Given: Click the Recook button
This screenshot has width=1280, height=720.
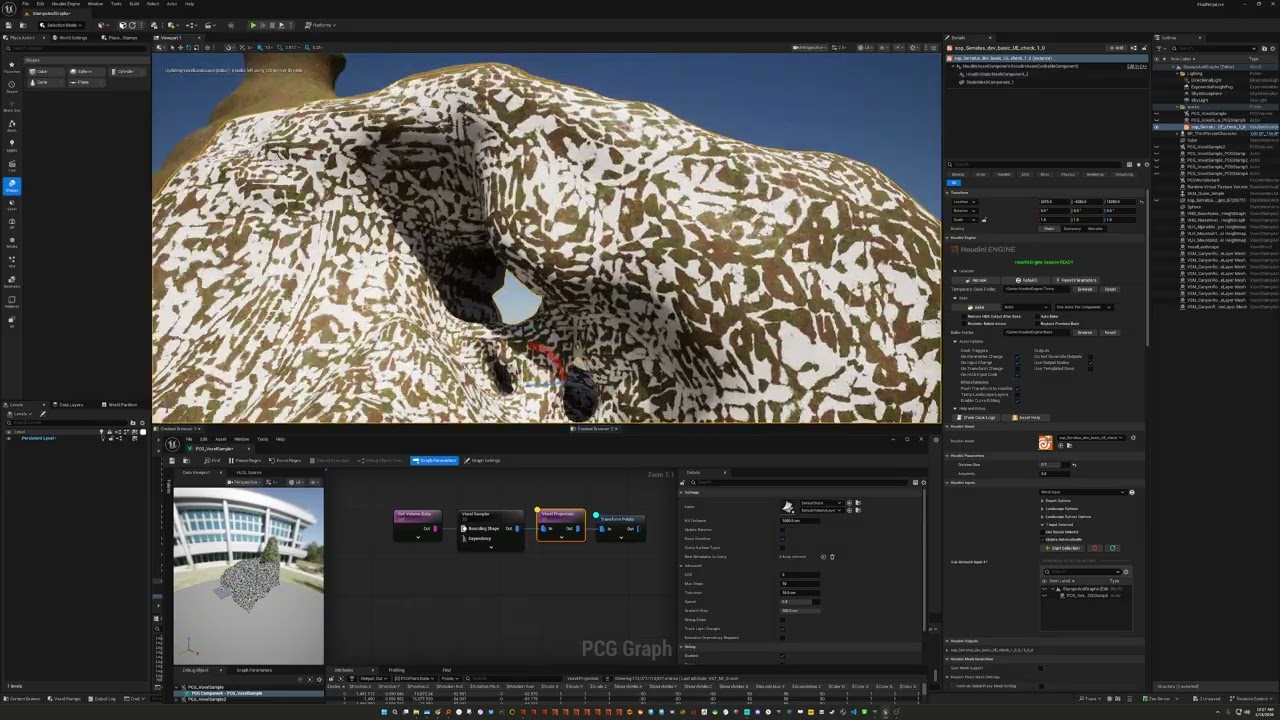Looking at the screenshot, I should click(x=976, y=280).
